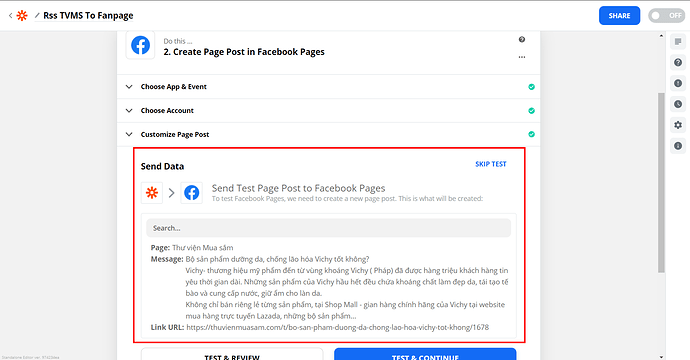This screenshot has height=360, width=690.
Task: Click the Rss TVMS To Fanpage title
Action: (88, 15)
